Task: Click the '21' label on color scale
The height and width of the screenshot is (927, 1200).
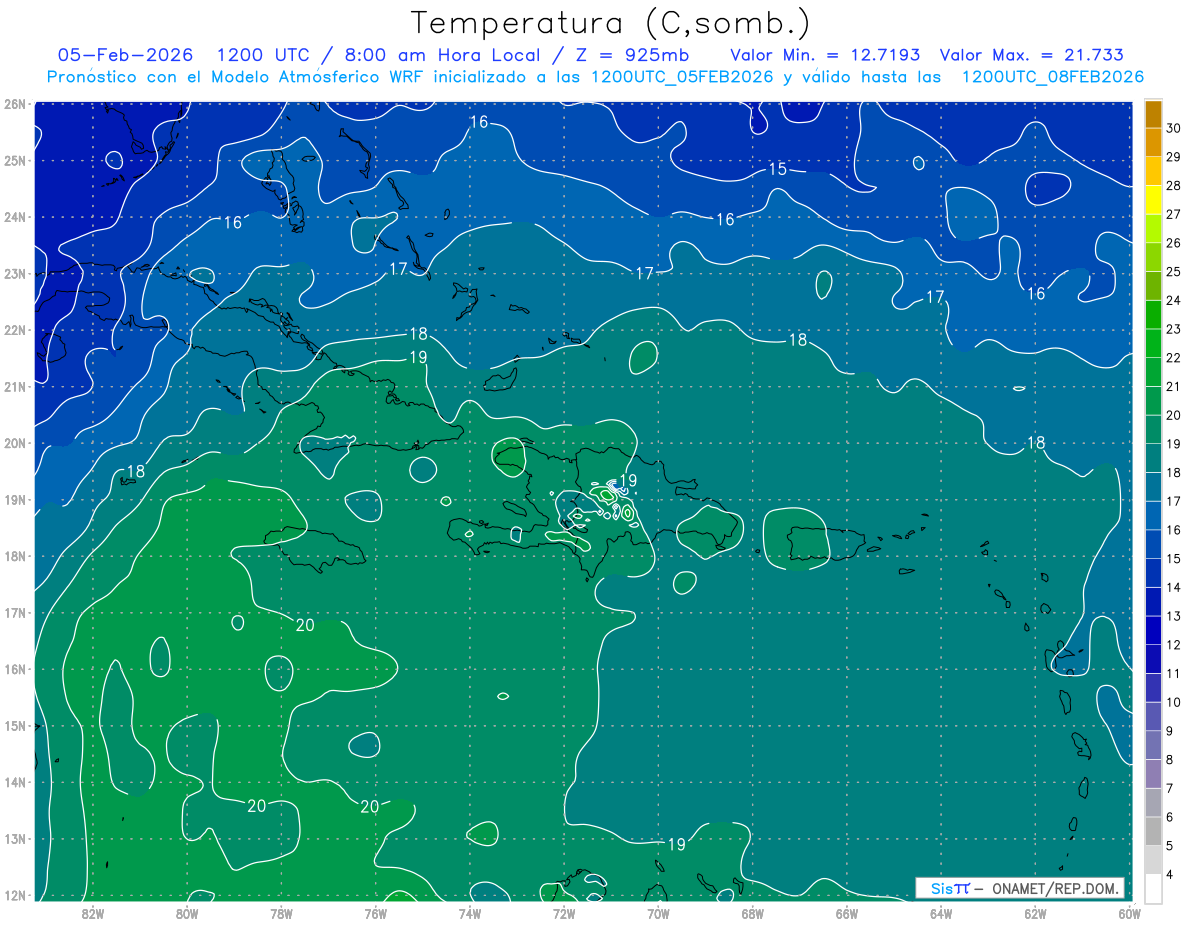Action: pos(1174,387)
